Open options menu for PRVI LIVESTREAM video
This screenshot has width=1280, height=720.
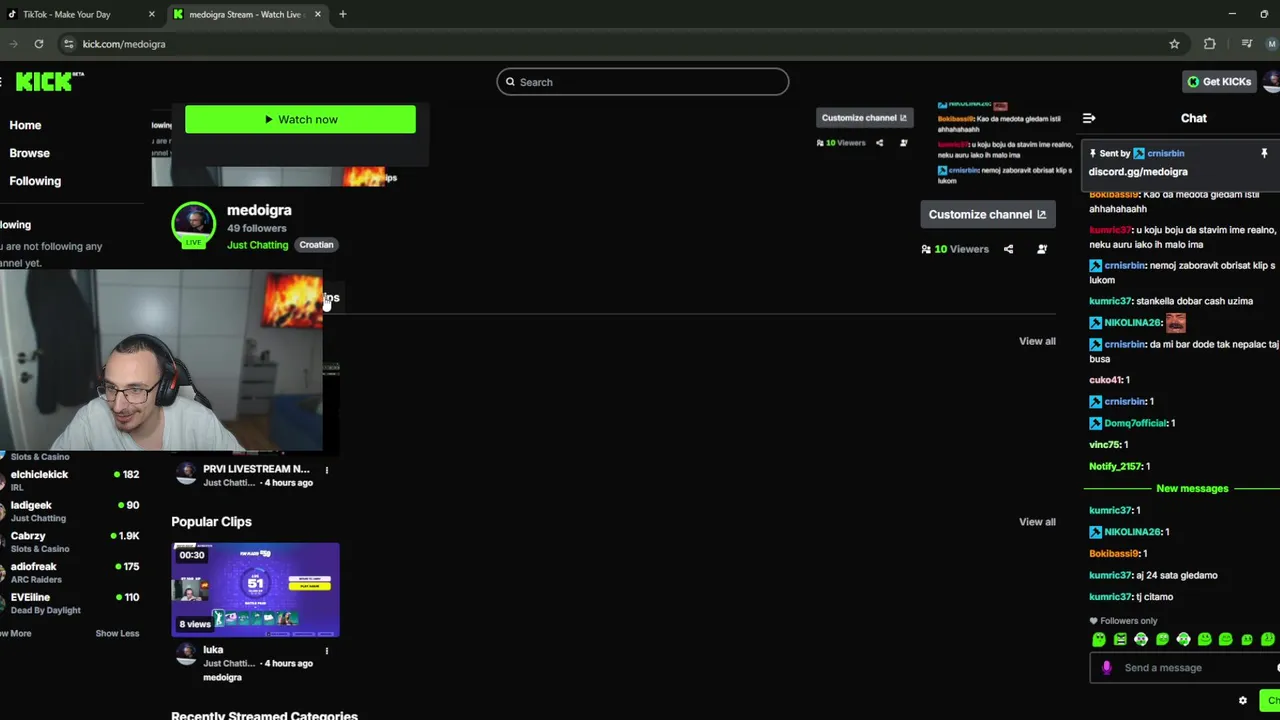point(326,470)
